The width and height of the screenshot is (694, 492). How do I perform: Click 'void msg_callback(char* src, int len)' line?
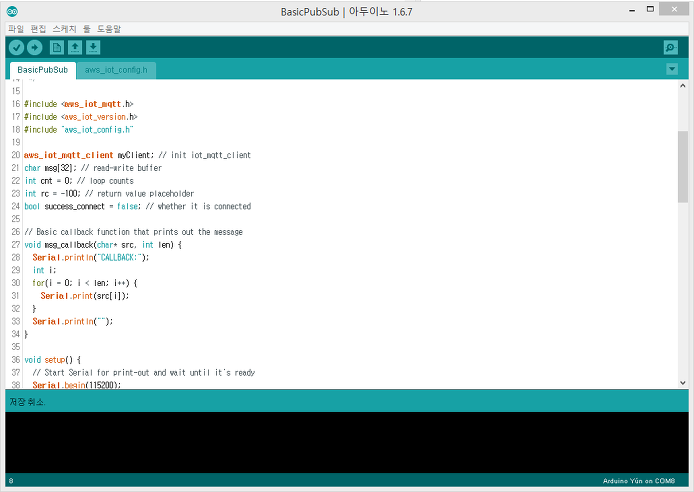tap(103, 245)
